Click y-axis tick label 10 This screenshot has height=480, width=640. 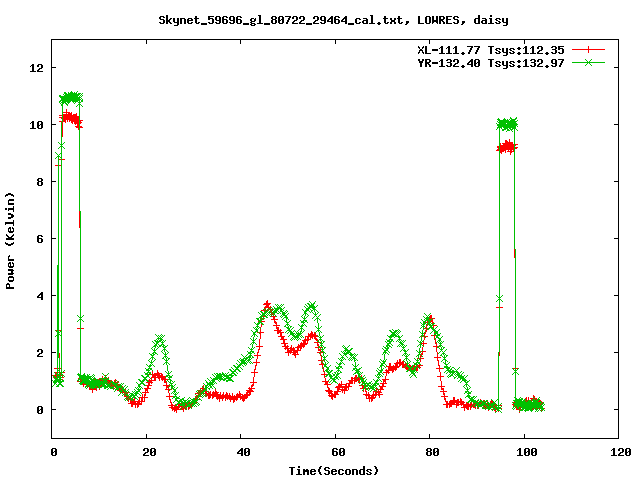[36, 125]
